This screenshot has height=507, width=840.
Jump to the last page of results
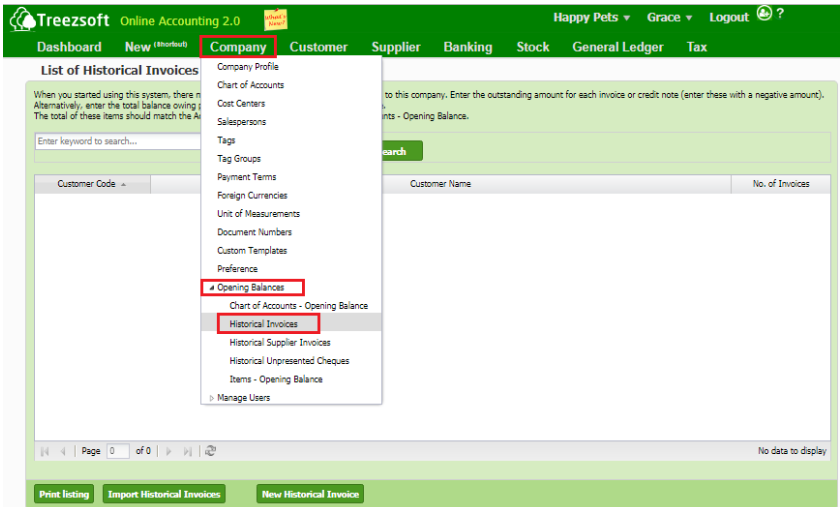(x=186, y=451)
